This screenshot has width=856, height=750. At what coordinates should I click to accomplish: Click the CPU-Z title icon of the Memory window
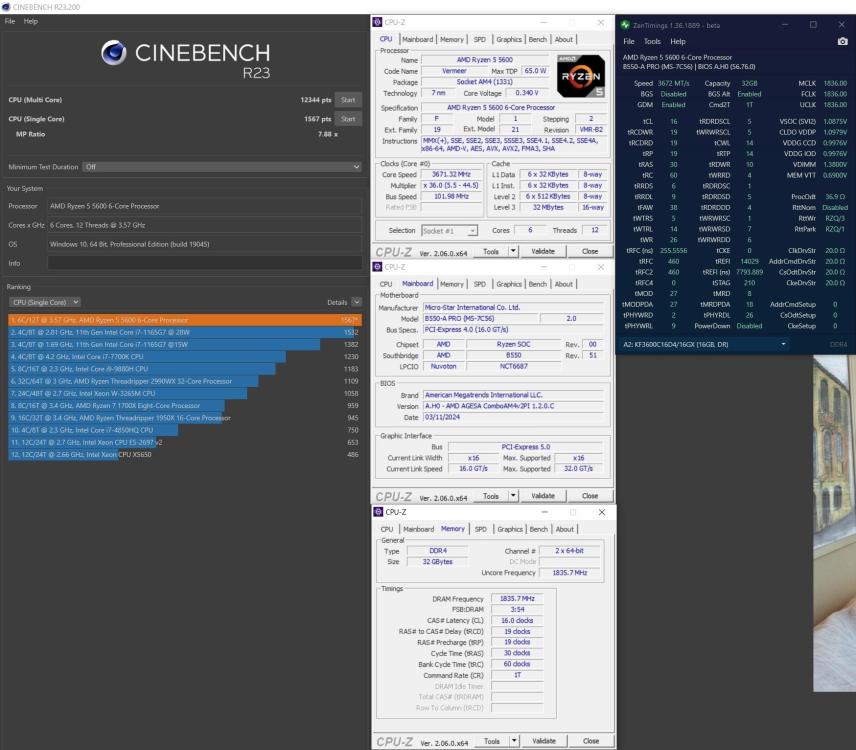[x=378, y=511]
